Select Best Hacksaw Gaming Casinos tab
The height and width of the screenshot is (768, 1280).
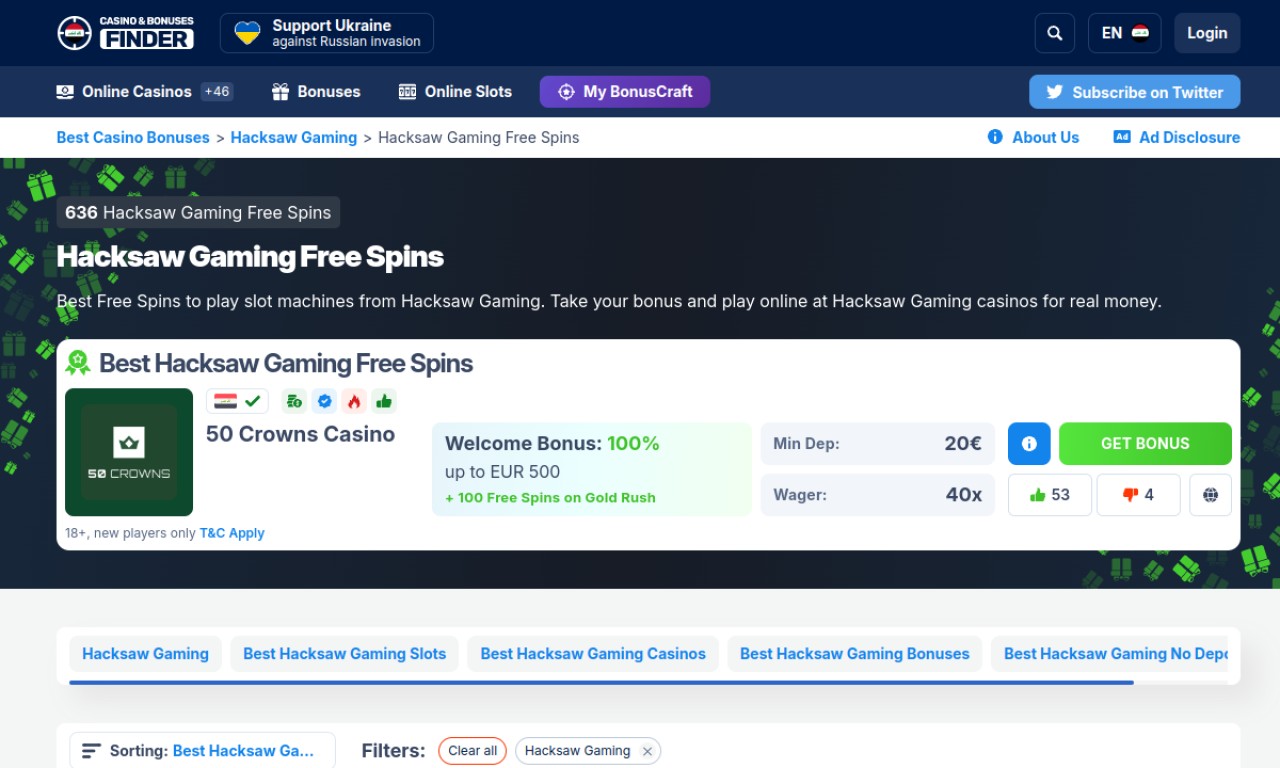(593, 654)
